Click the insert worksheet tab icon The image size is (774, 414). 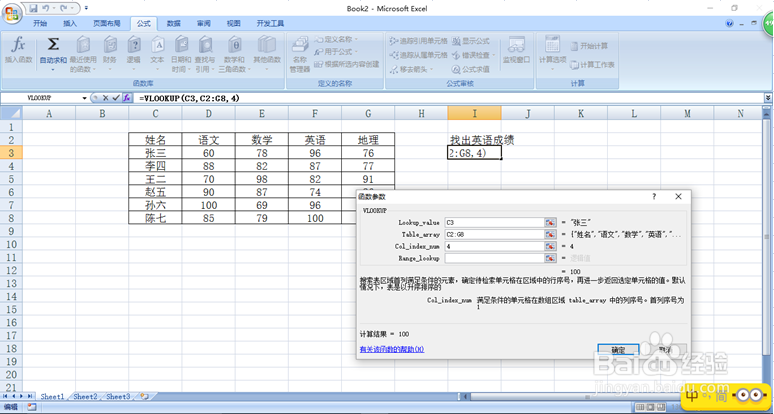145,396
